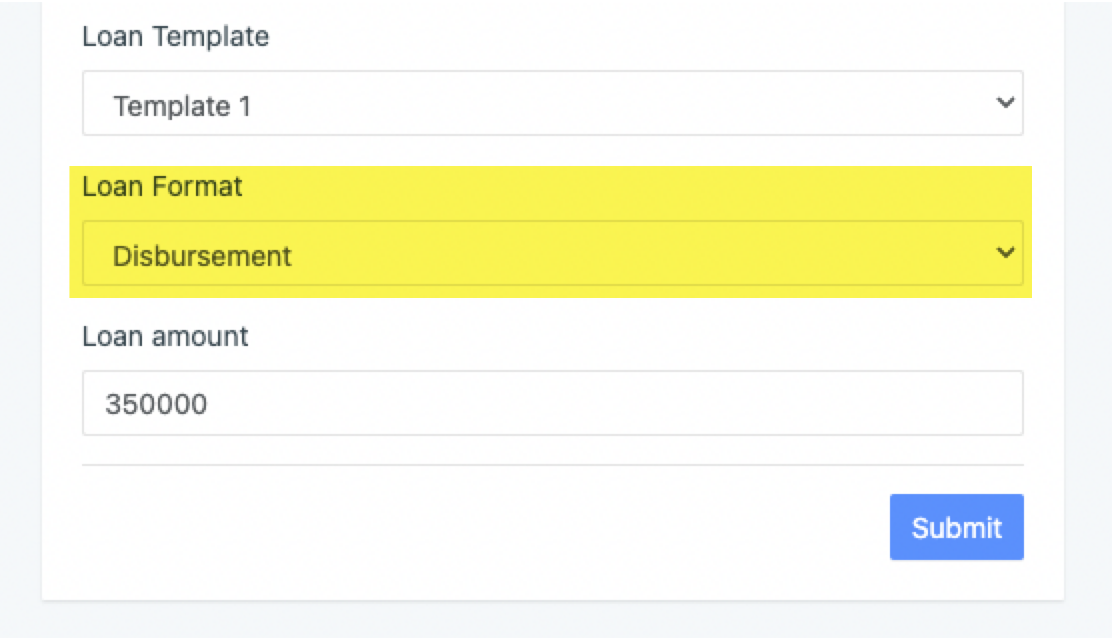Click the gray page background below the card
1112x638 pixels.
tap(552, 622)
